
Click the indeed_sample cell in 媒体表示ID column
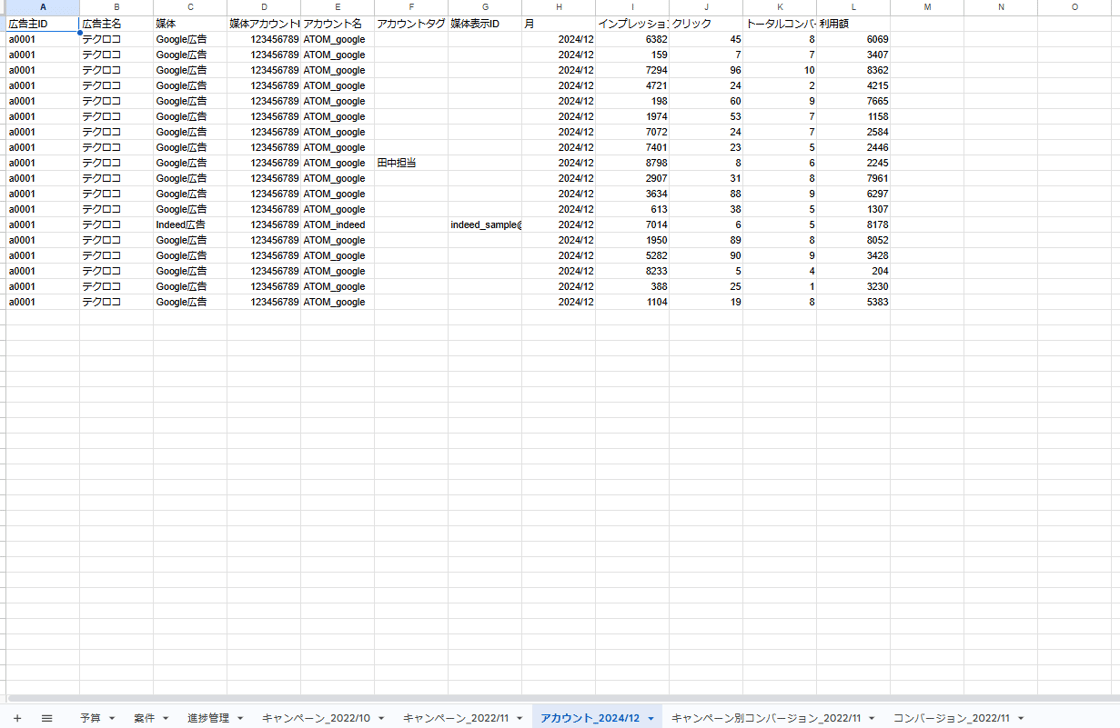(485, 225)
